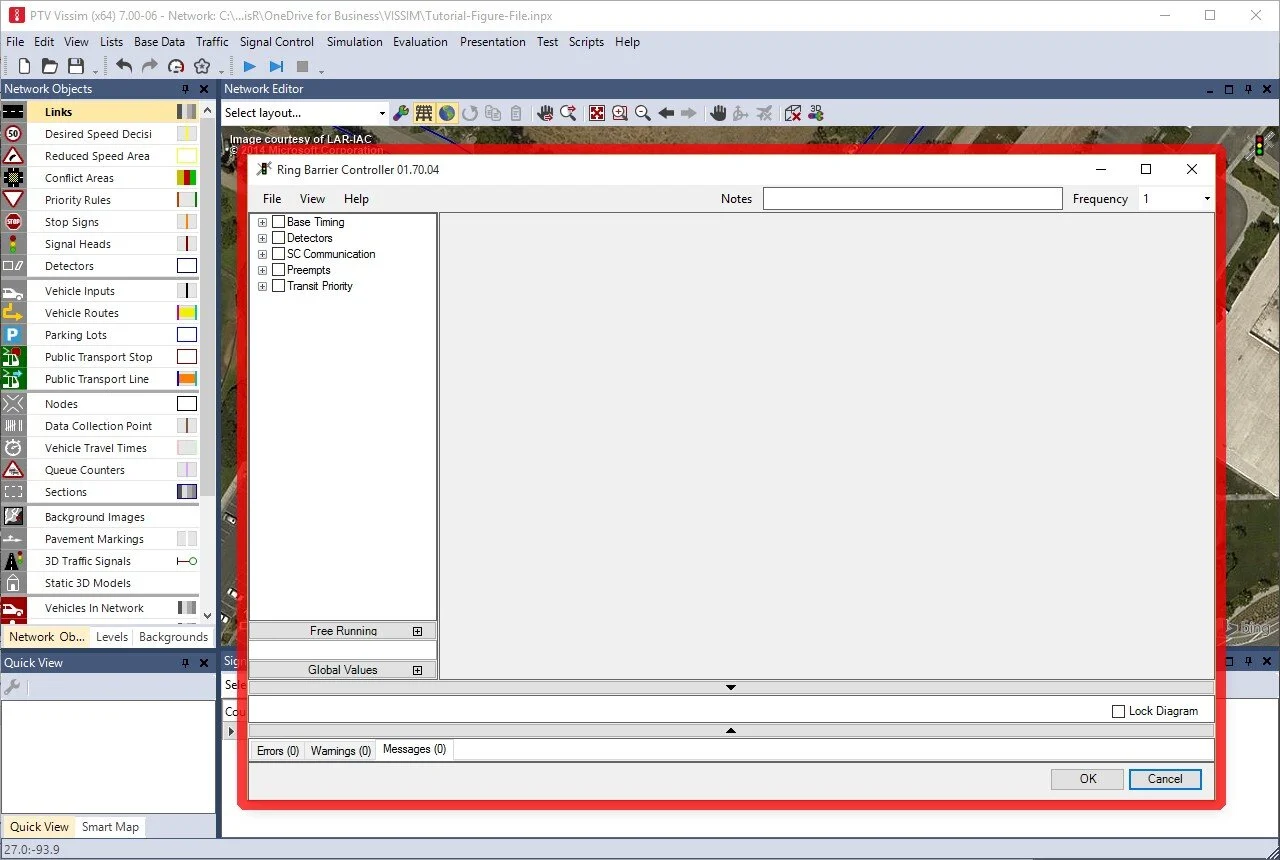Viewport: 1280px width, 860px height.
Task: Enable the Base Timing checkbox
Action: [278, 221]
